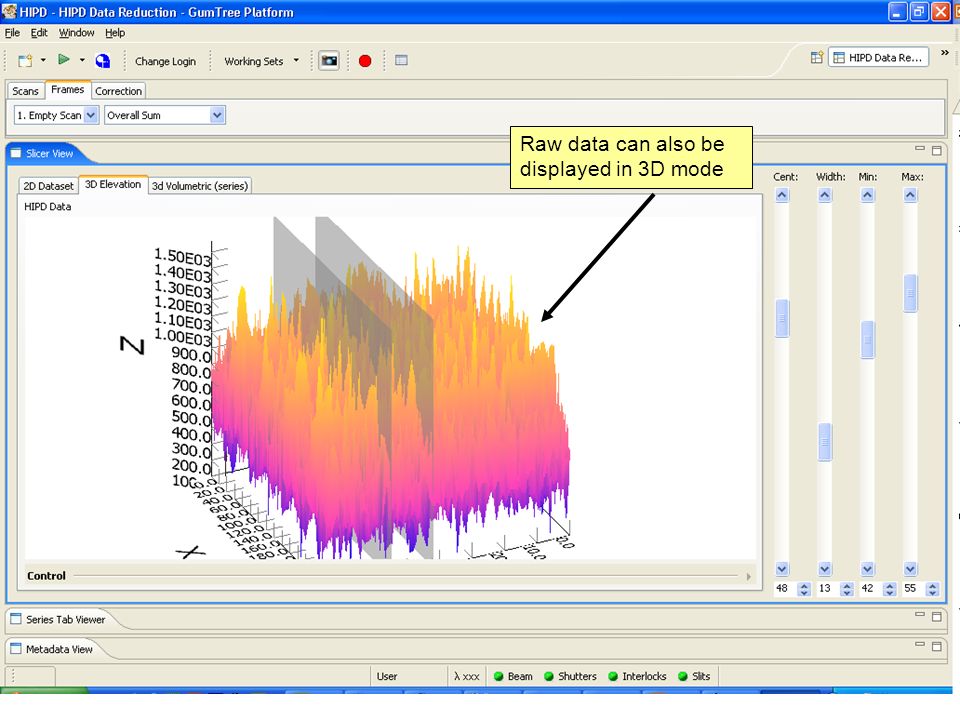Image resolution: width=960 pixels, height=720 pixels.
Task: Select the Frames tab
Action: tap(67, 90)
